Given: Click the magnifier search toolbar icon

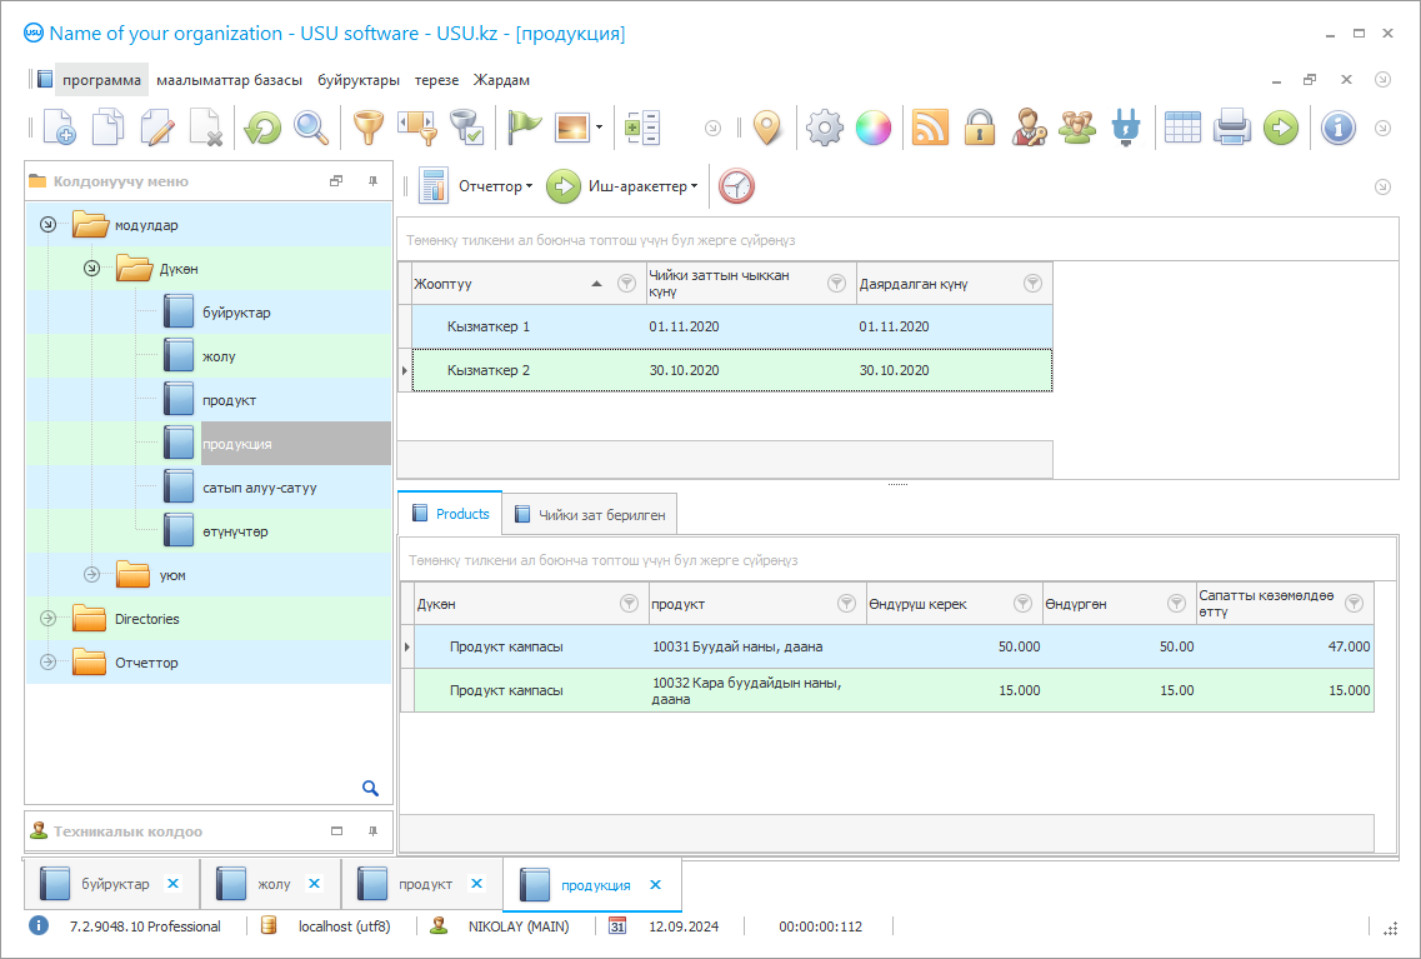Looking at the screenshot, I should coord(311,128).
